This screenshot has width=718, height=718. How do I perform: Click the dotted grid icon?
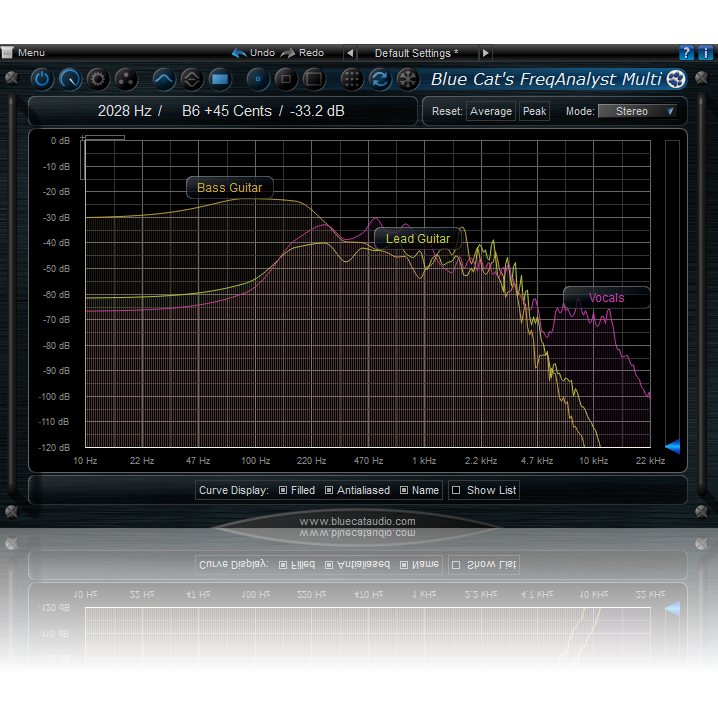click(352, 79)
